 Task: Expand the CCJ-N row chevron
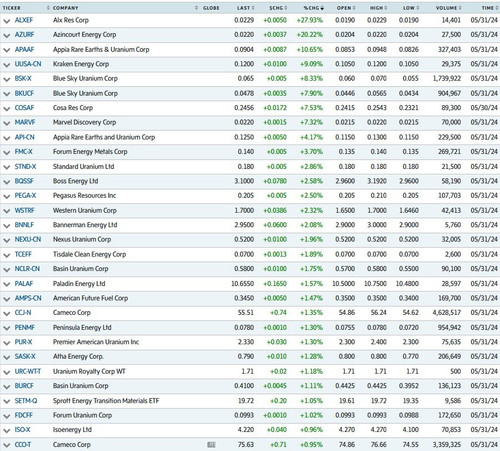click(6, 314)
